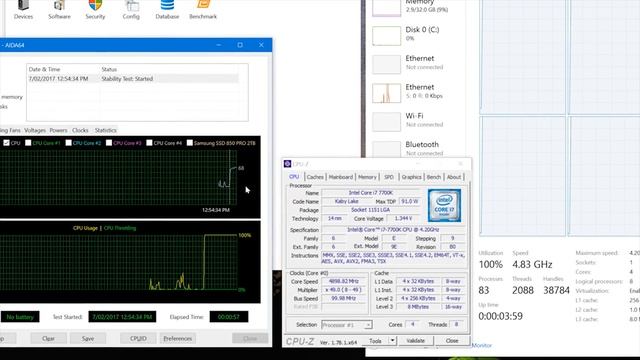Switch to the Clocks tab in AIDA64
The image size is (640, 360).
(x=80, y=130)
